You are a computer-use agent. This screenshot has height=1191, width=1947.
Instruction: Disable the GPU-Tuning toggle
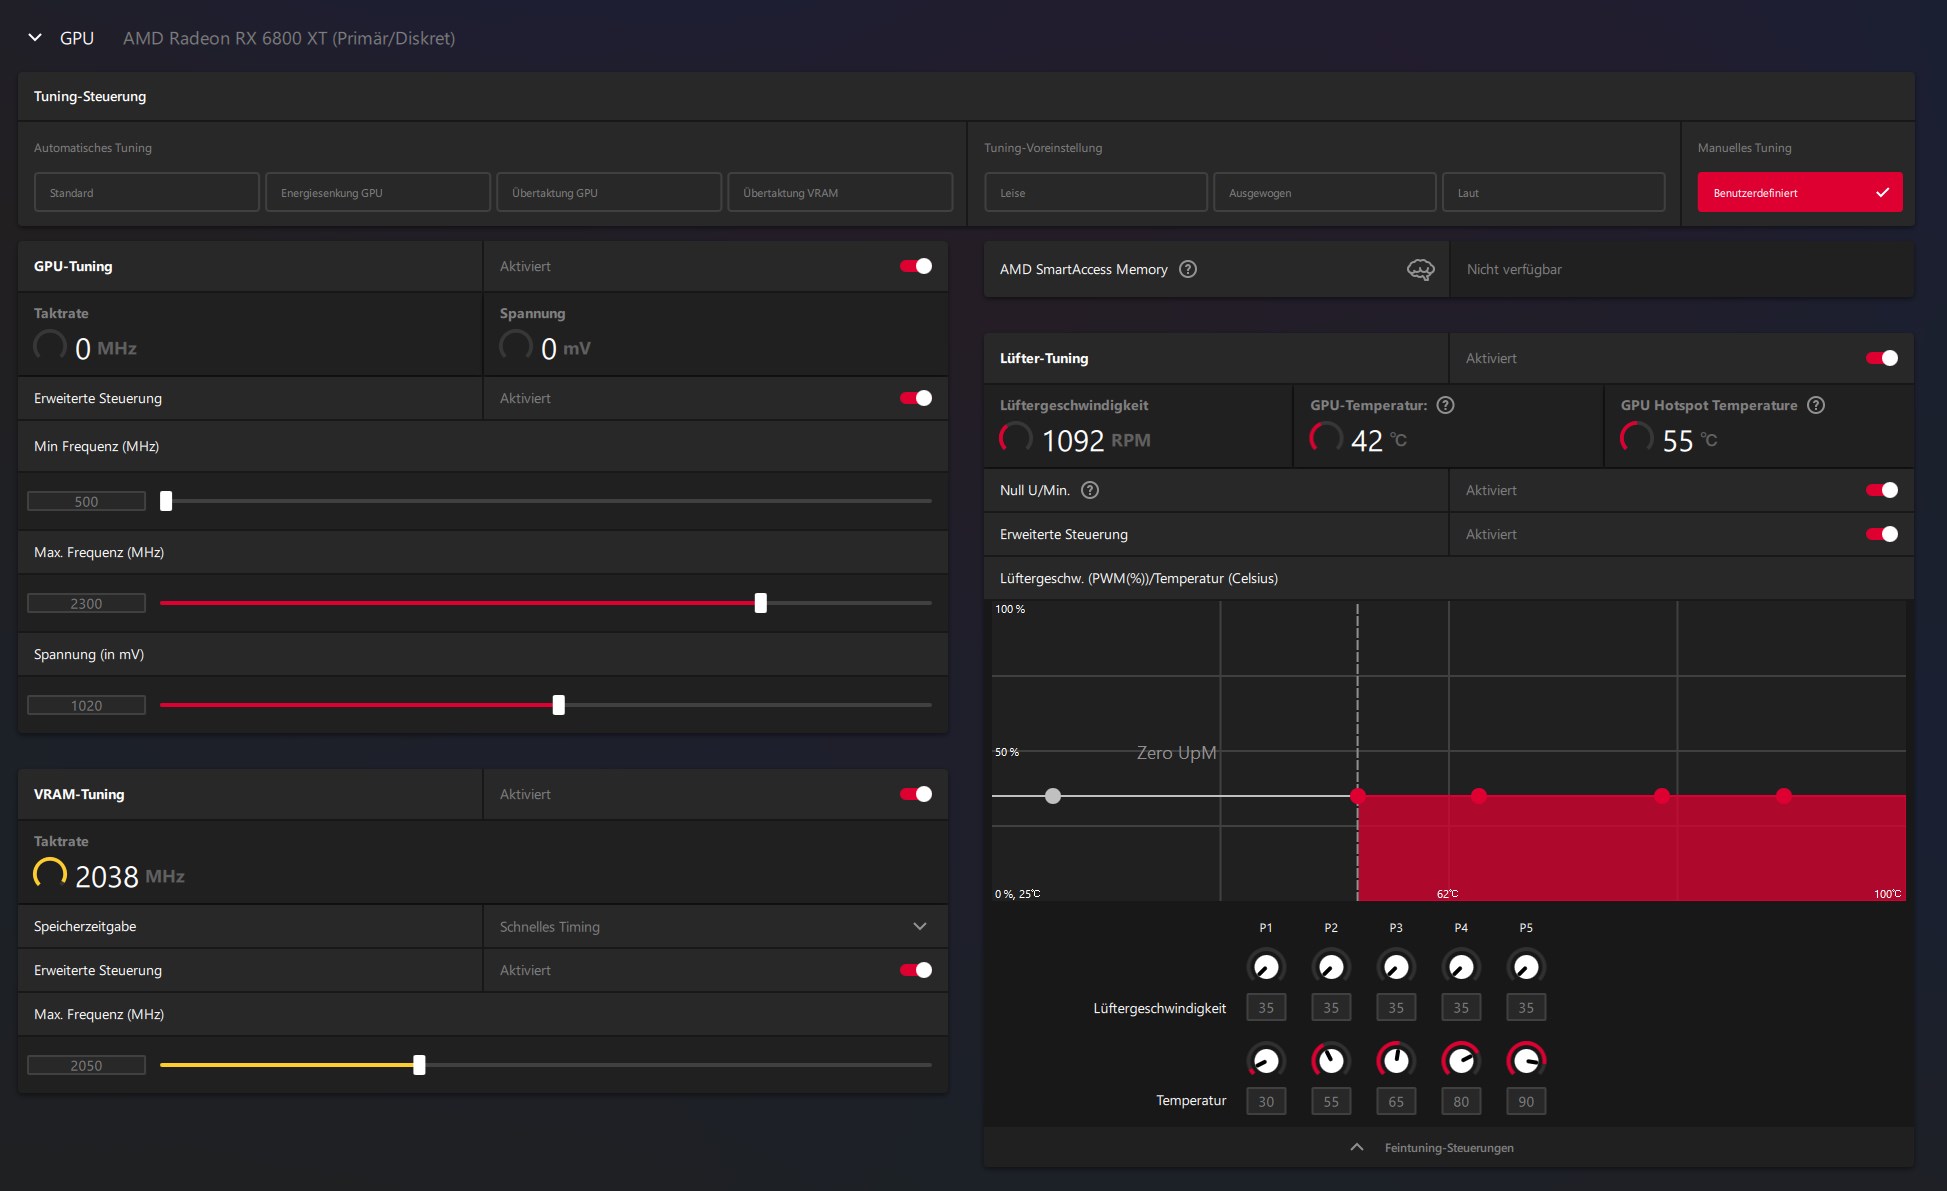click(916, 266)
